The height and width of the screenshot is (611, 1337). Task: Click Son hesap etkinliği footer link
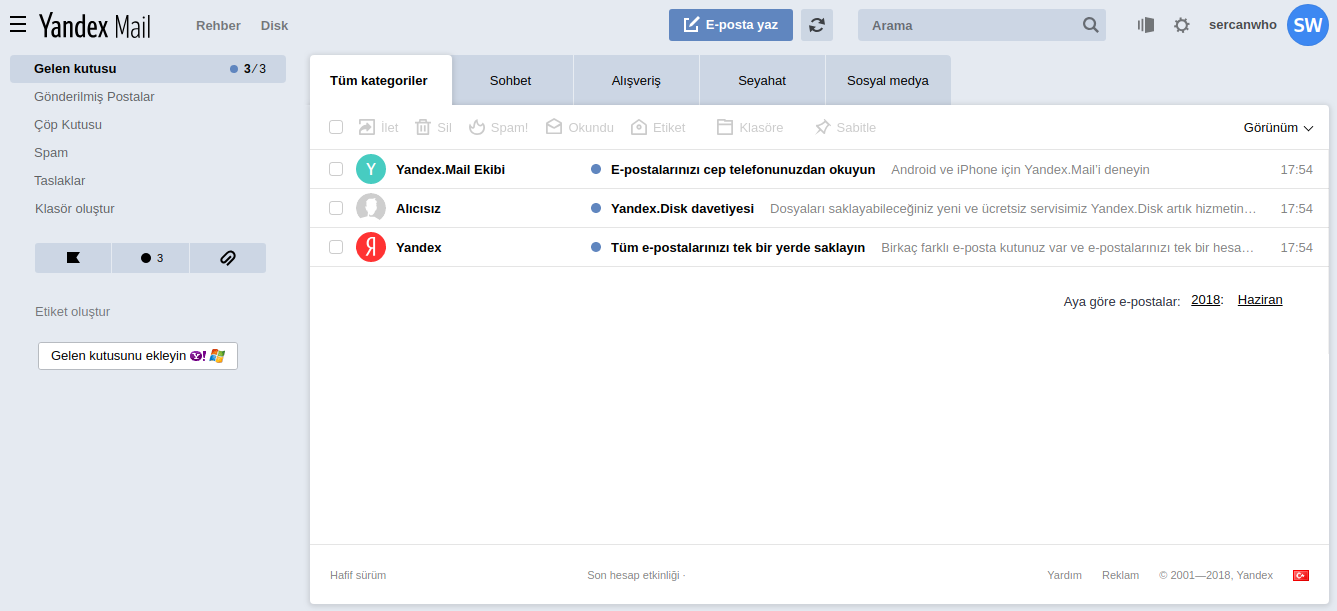click(633, 575)
